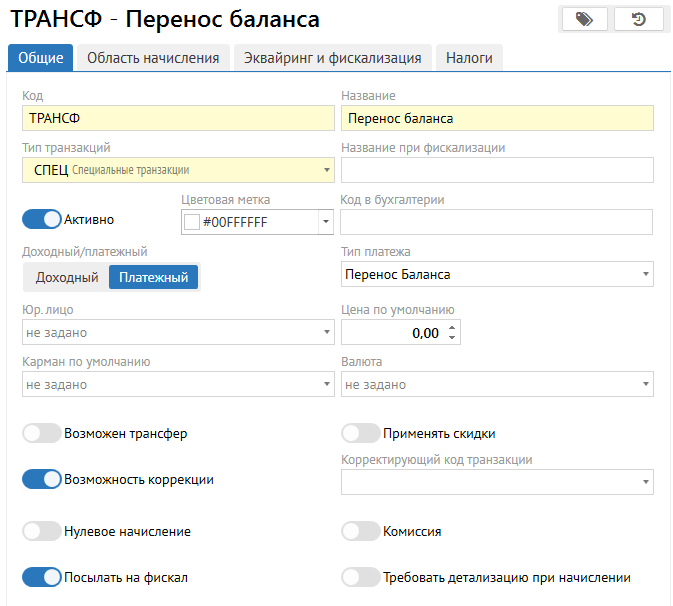Click the tags icon button
This screenshot has width=673, height=606.
[584, 19]
